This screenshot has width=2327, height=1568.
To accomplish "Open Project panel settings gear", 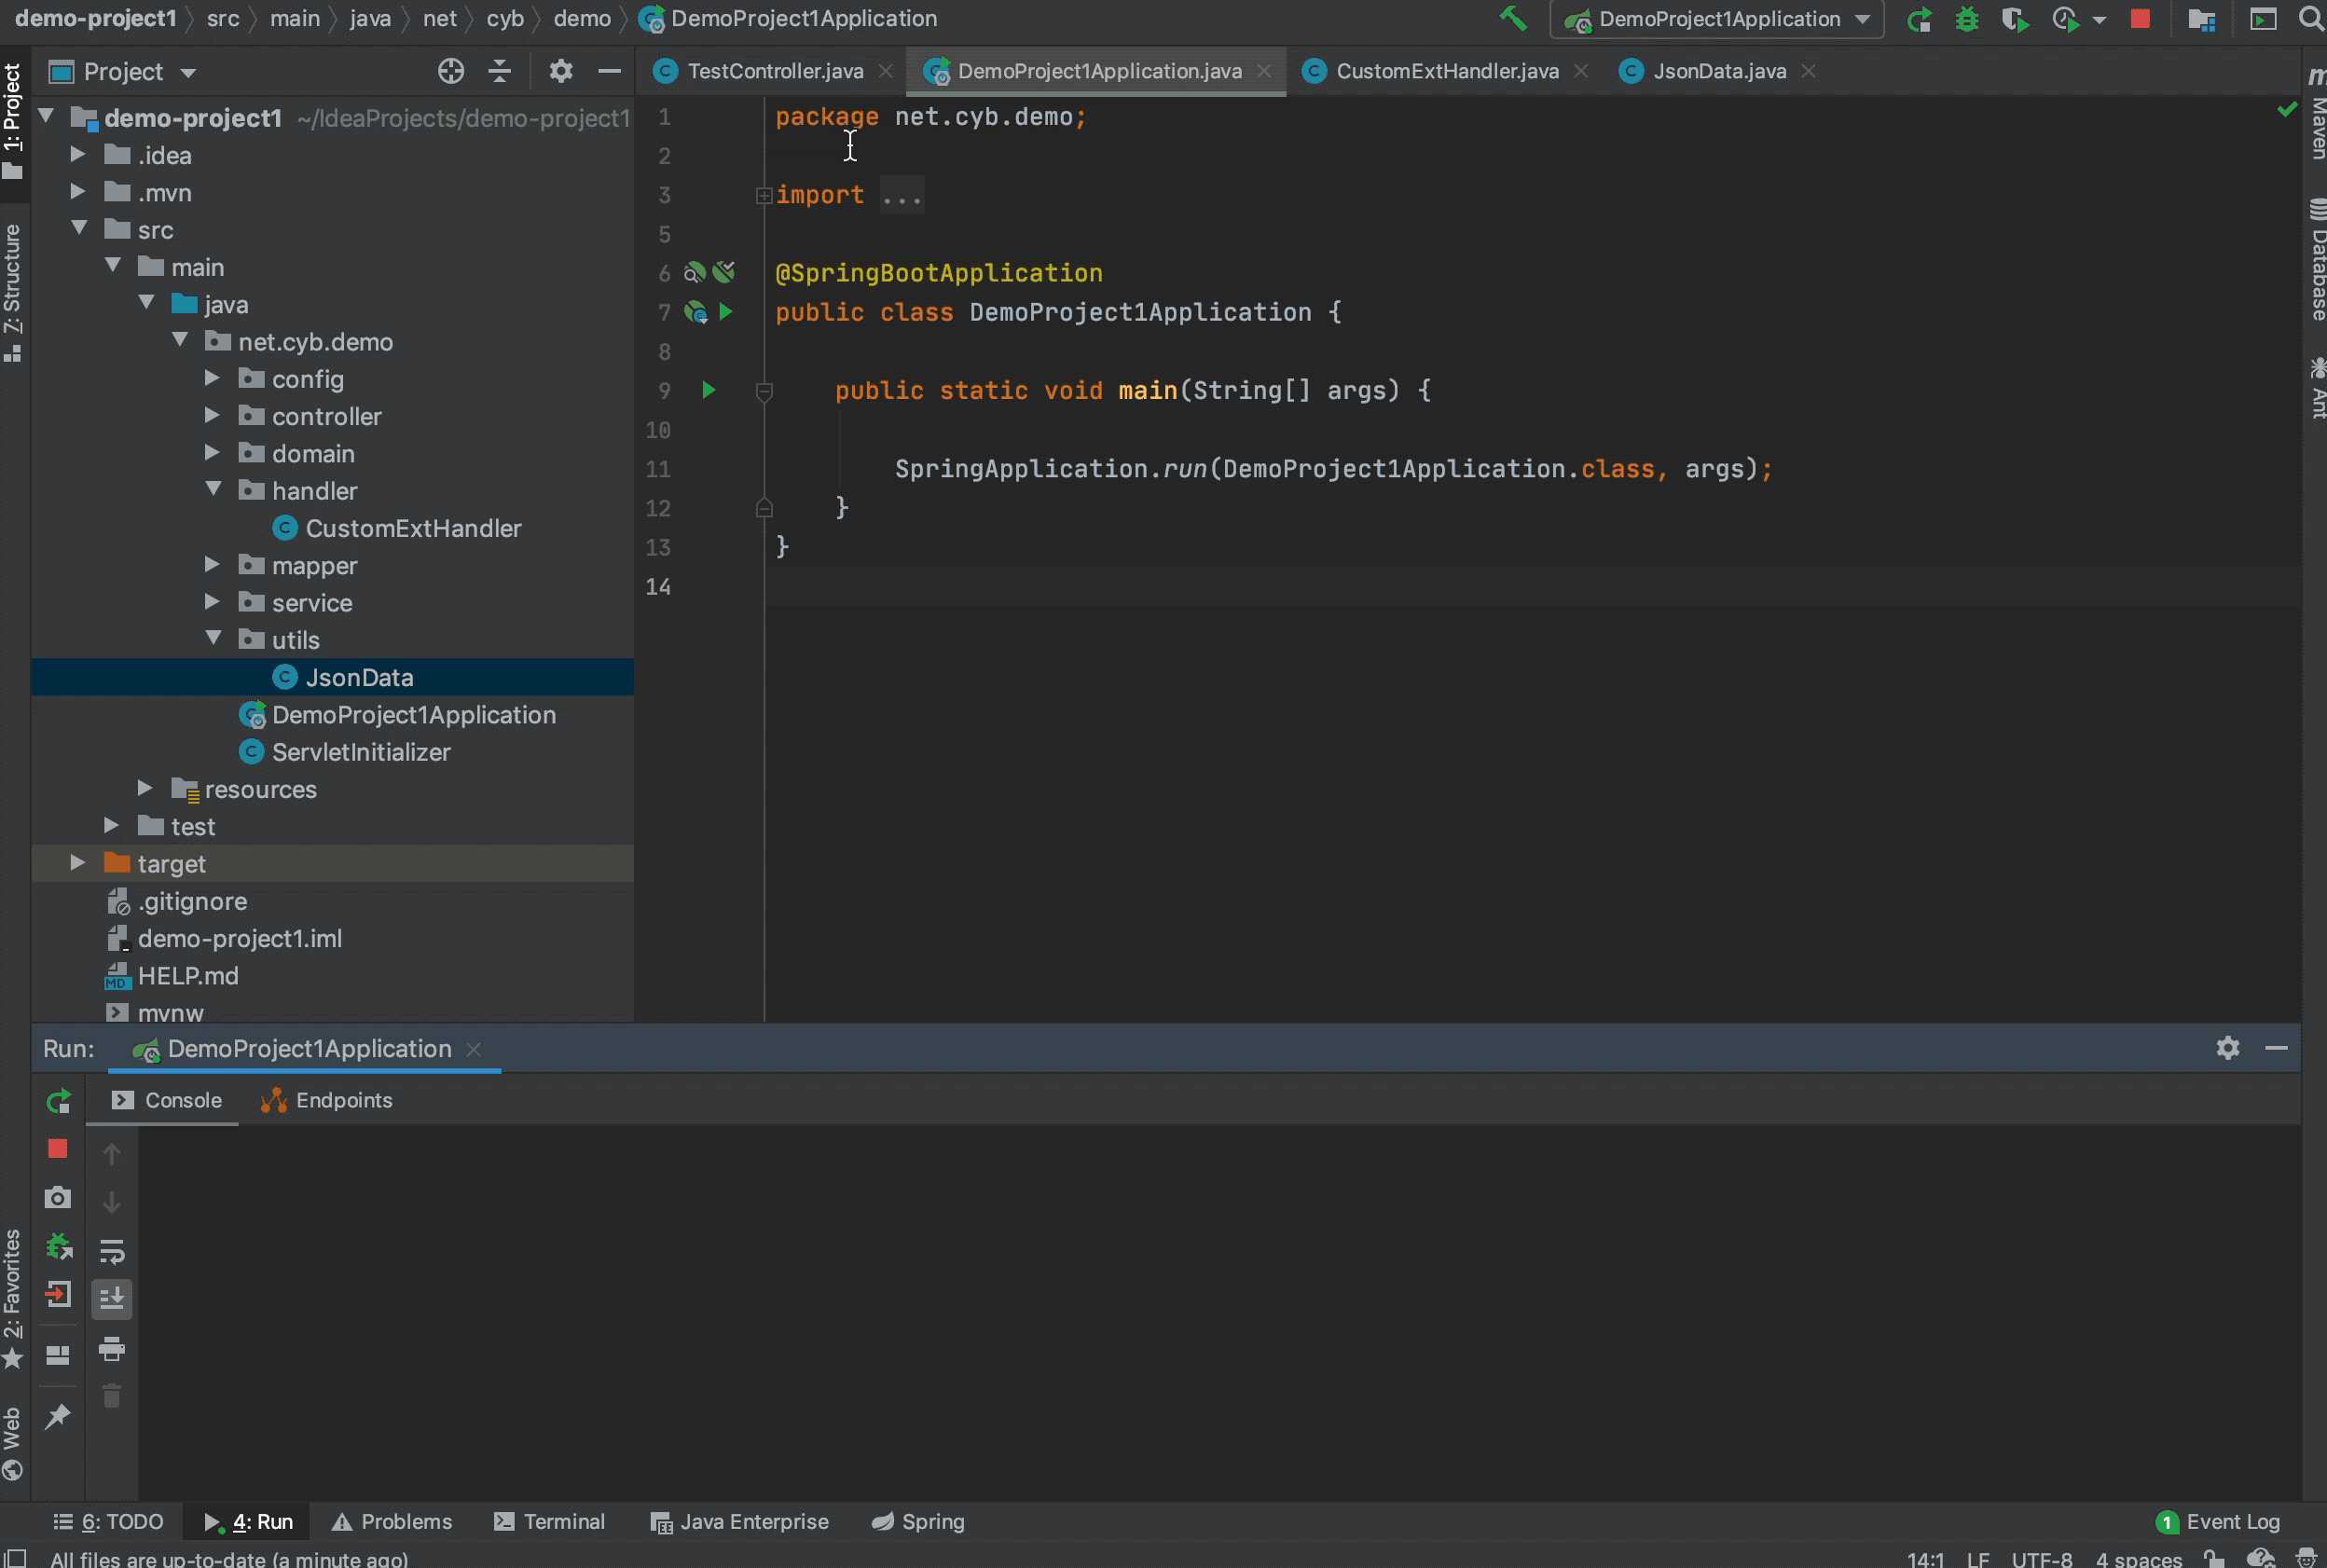I will tap(560, 71).
